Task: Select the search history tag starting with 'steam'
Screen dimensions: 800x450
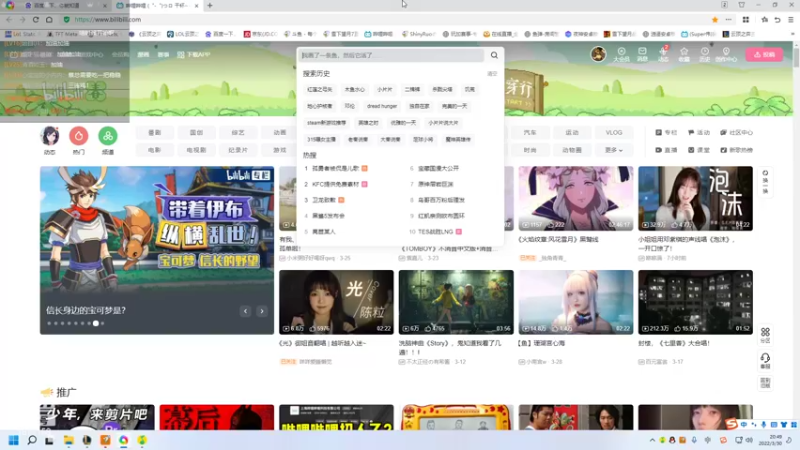Action: point(327,123)
